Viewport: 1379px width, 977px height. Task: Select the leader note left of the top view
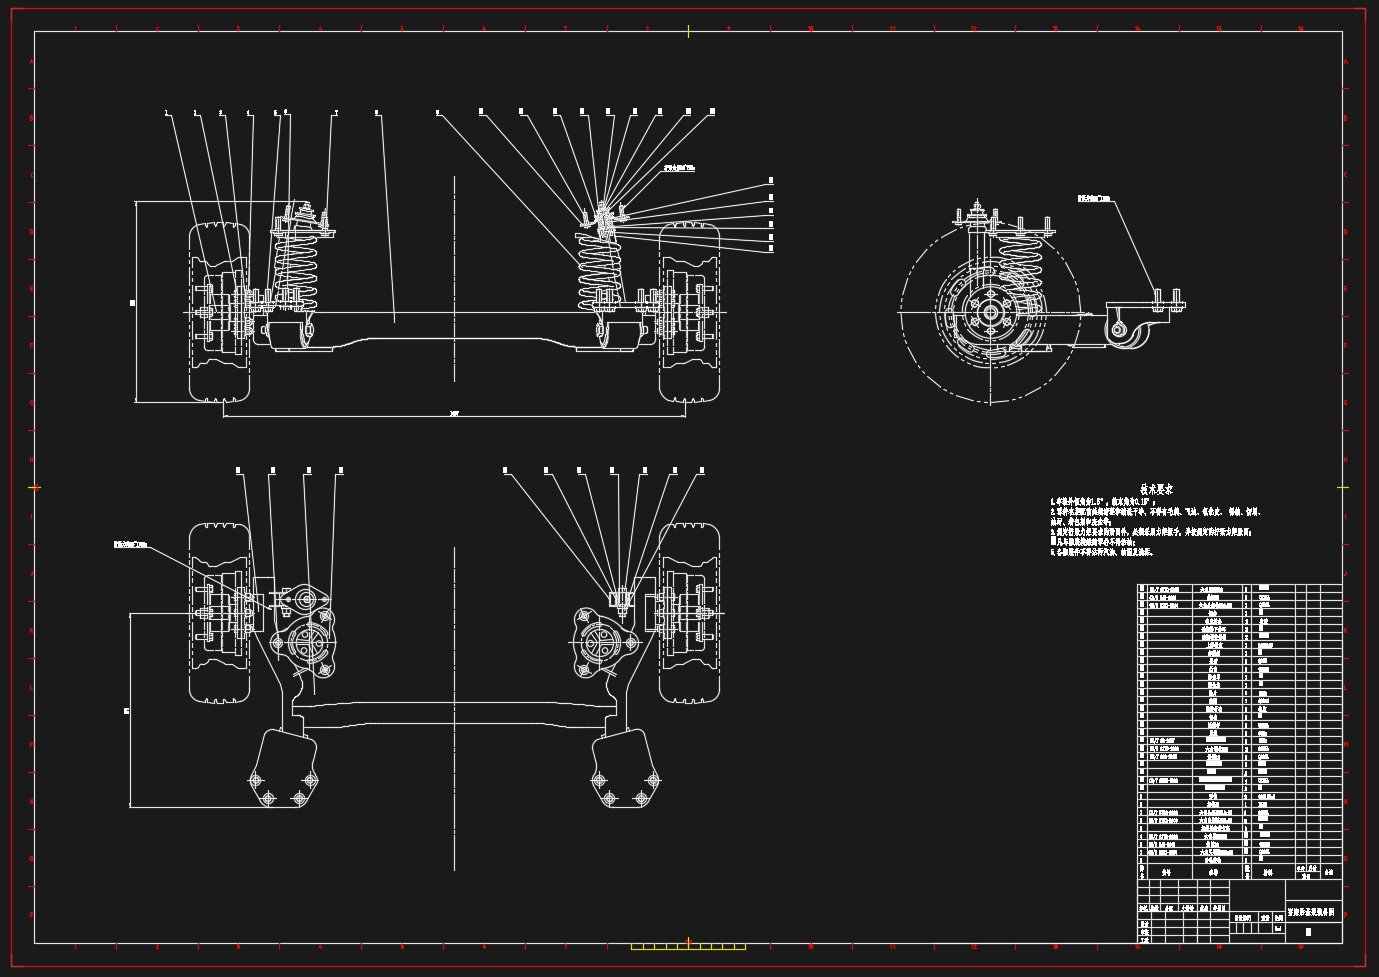tap(130, 545)
